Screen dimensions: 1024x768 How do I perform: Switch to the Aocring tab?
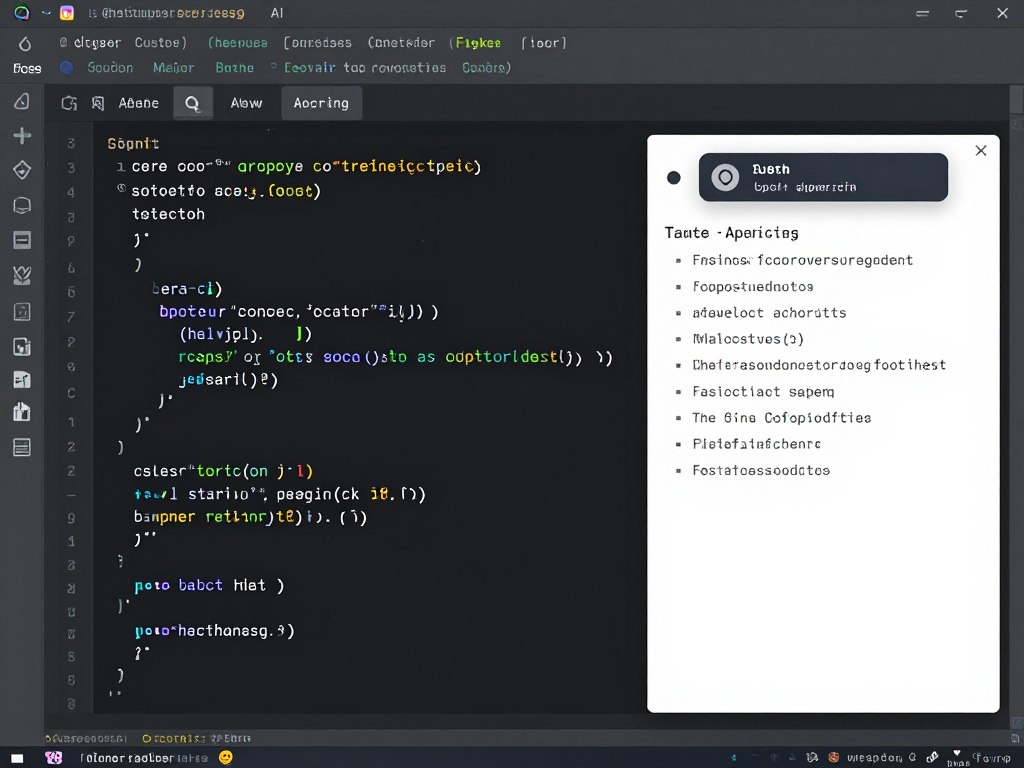321,102
